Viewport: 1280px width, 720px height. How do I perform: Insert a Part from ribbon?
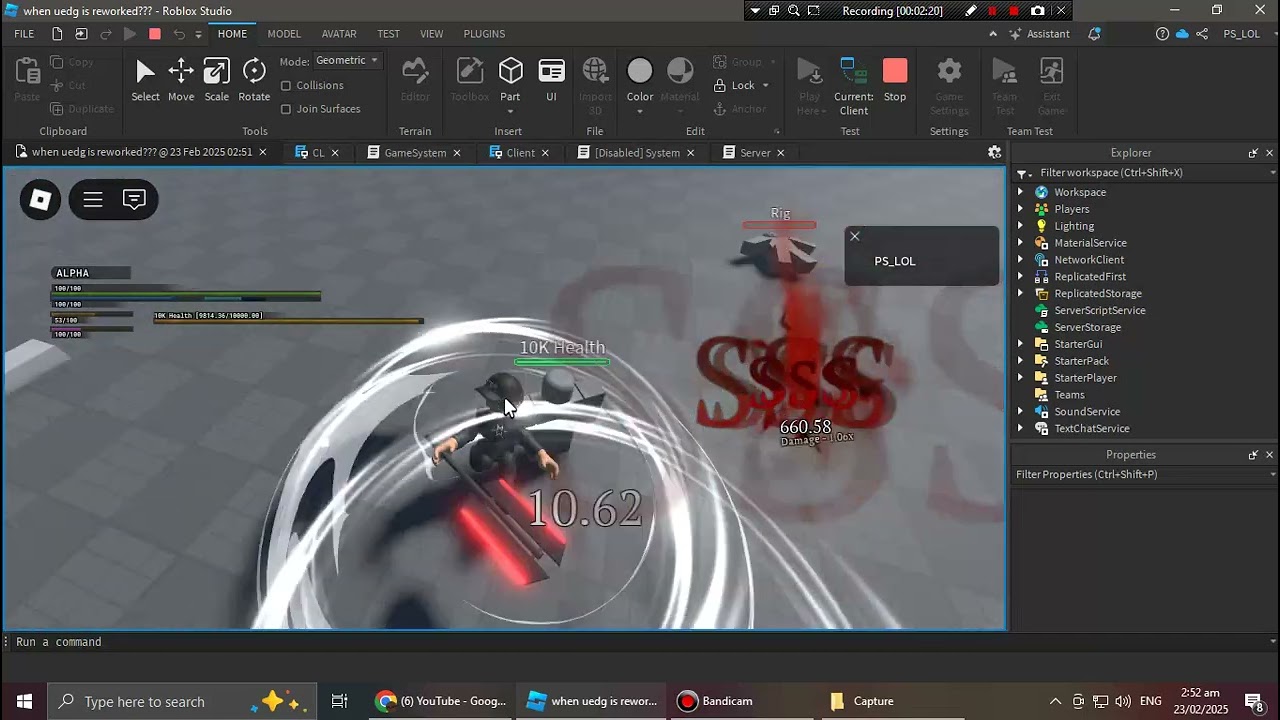coord(510,71)
